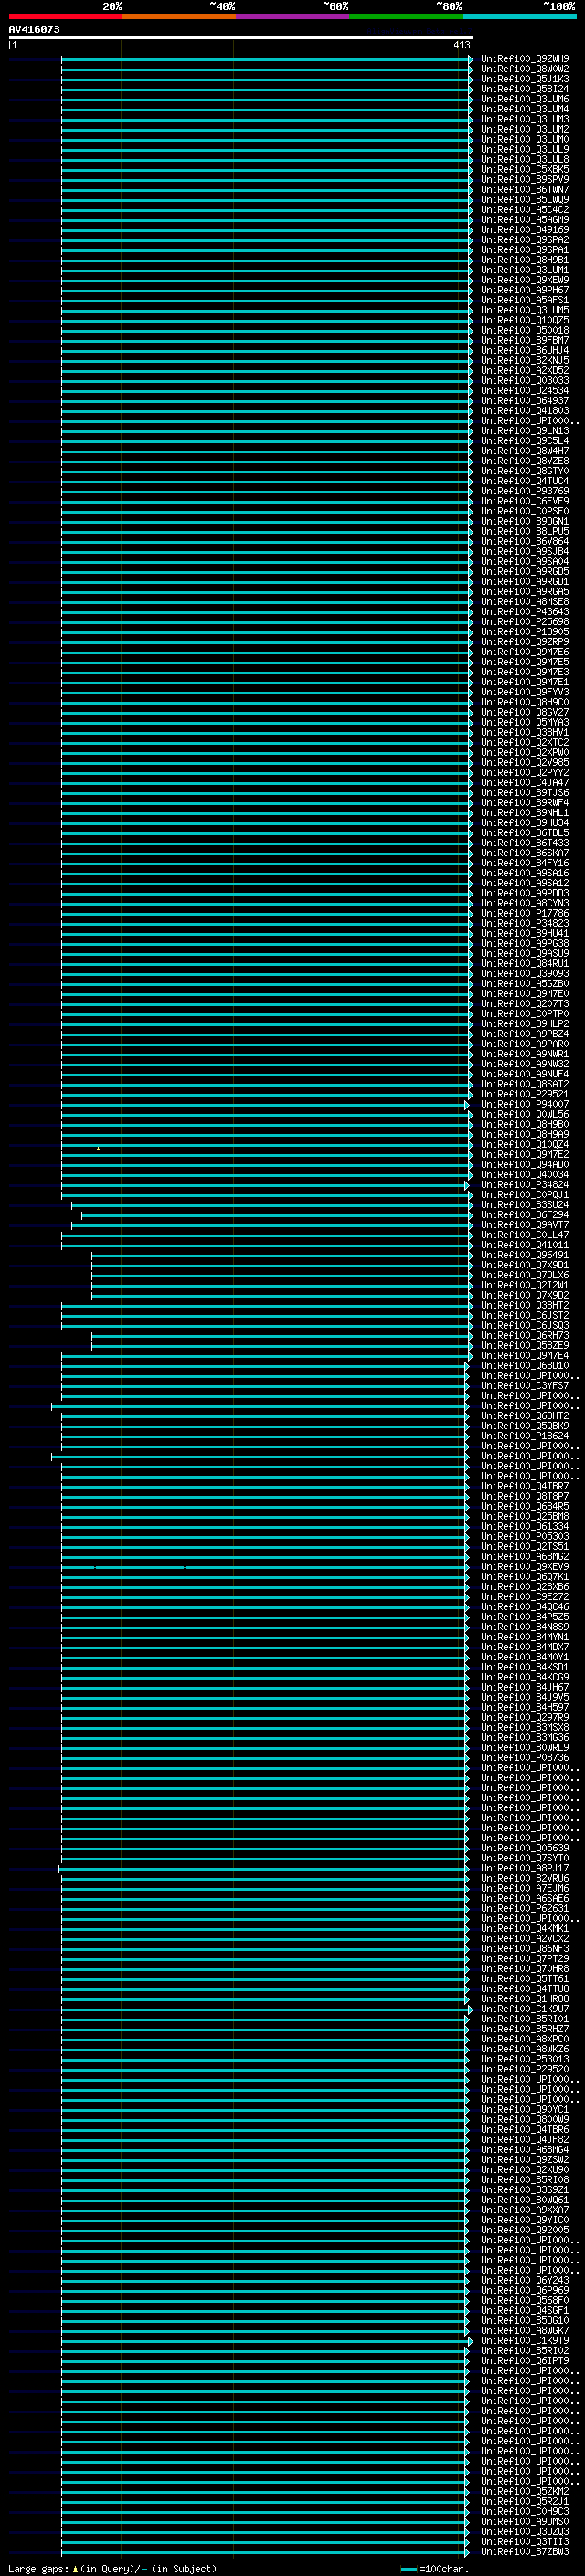Select hit UniRef100_C5XBK5
The image size is (585, 2576).
[x=525, y=169]
